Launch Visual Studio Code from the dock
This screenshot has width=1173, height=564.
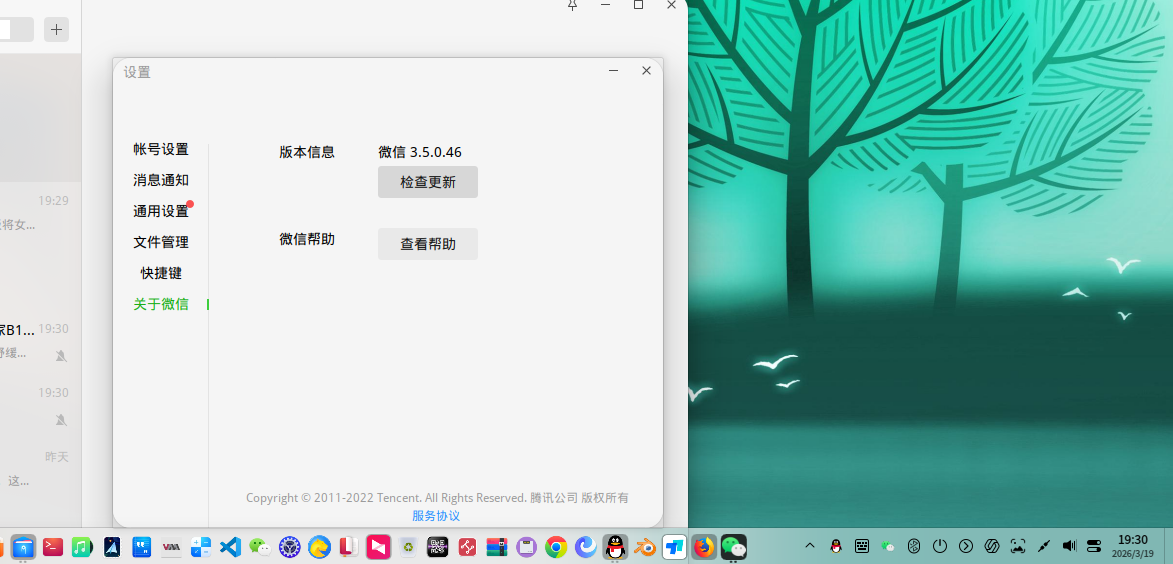point(230,548)
